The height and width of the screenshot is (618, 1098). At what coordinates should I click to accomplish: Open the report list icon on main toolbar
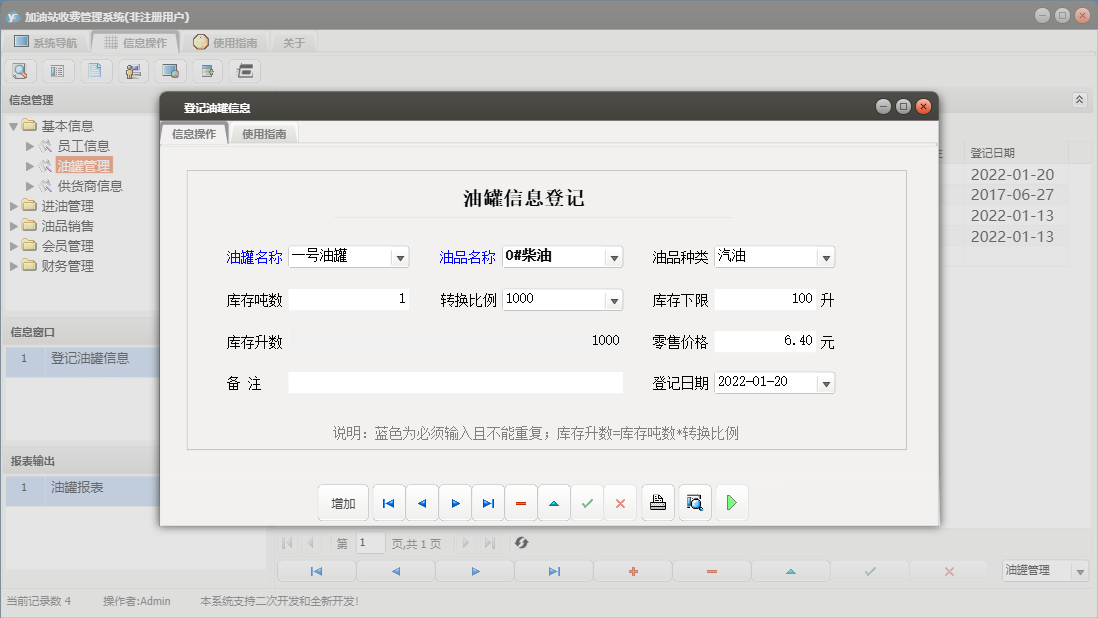59,70
